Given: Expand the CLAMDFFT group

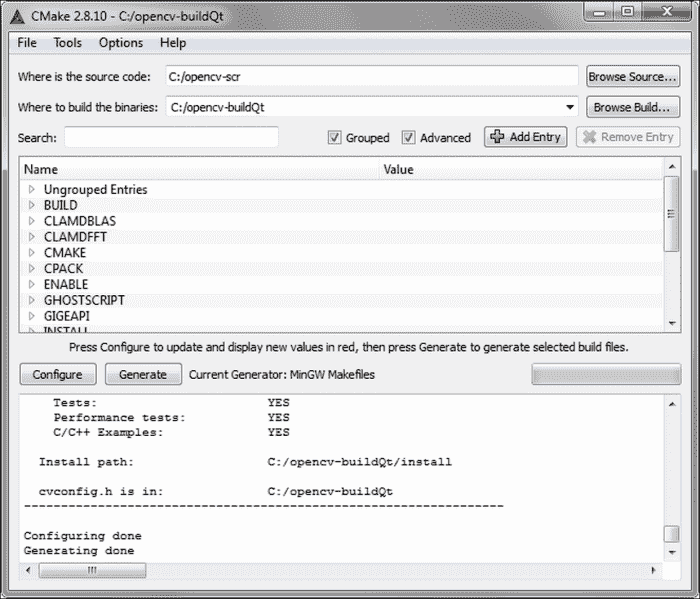Looking at the screenshot, I should (32, 237).
